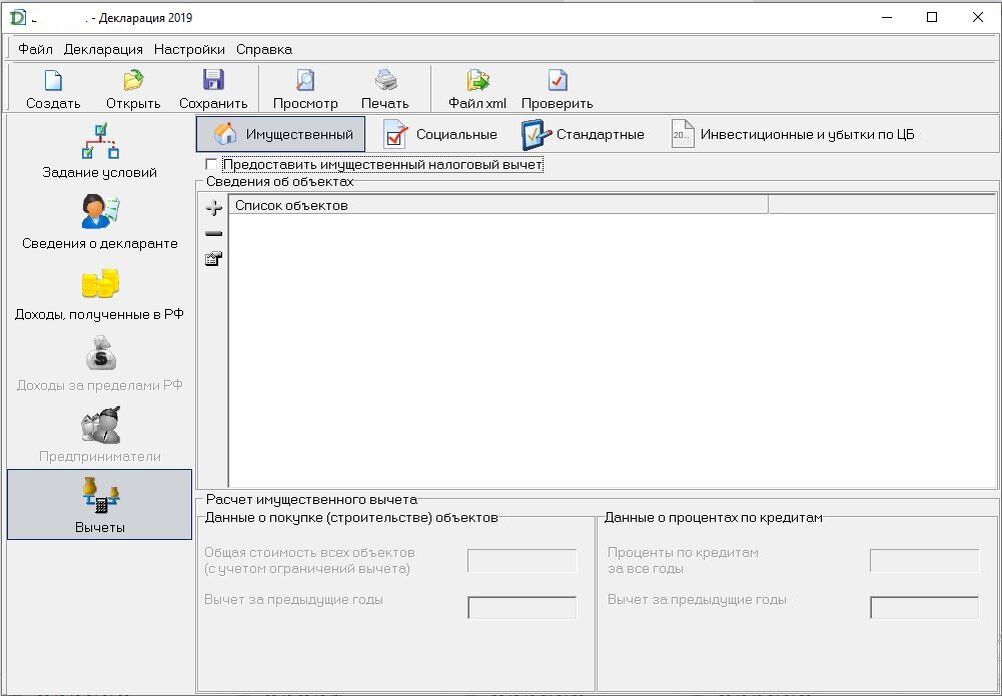Minimize the Декларация 2019 window
This screenshot has height=696, width=1002.
(887, 17)
